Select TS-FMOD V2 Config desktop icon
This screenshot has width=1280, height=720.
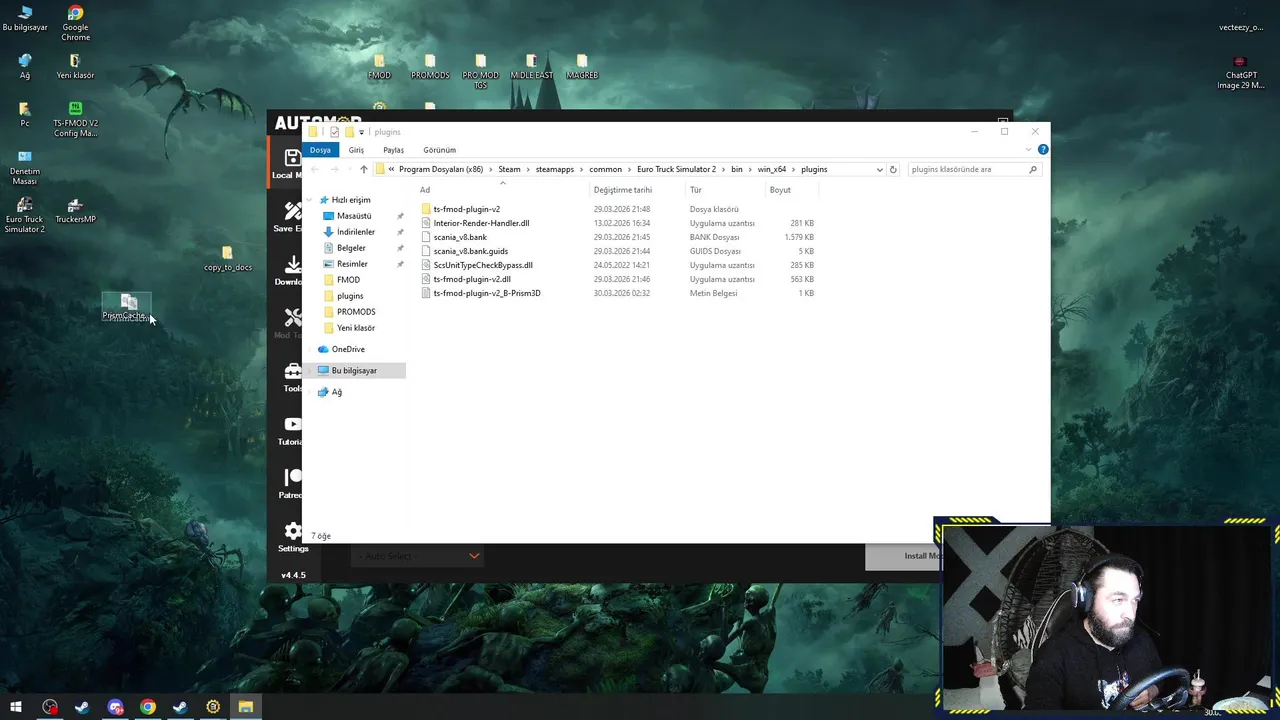click(x=76, y=119)
